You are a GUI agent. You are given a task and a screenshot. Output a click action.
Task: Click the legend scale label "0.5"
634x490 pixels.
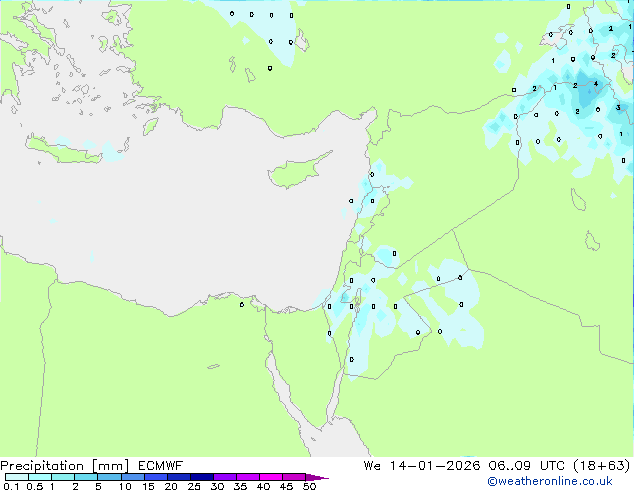35,486
